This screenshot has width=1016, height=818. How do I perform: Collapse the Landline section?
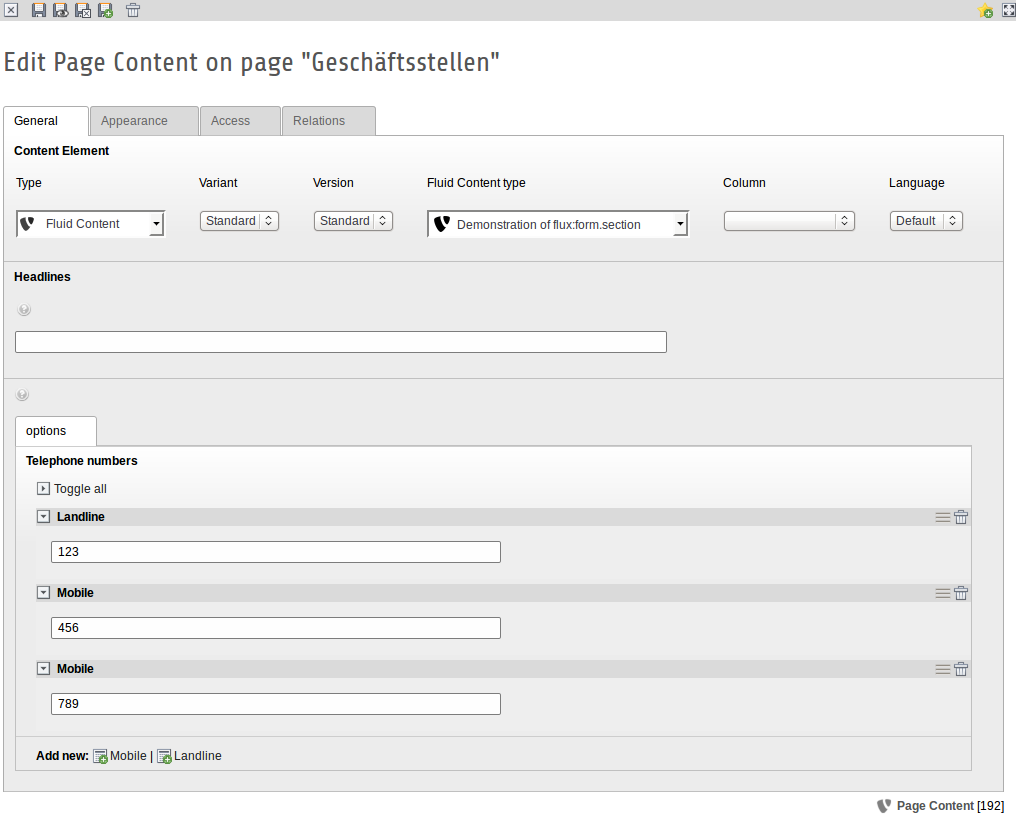coord(43,517)
